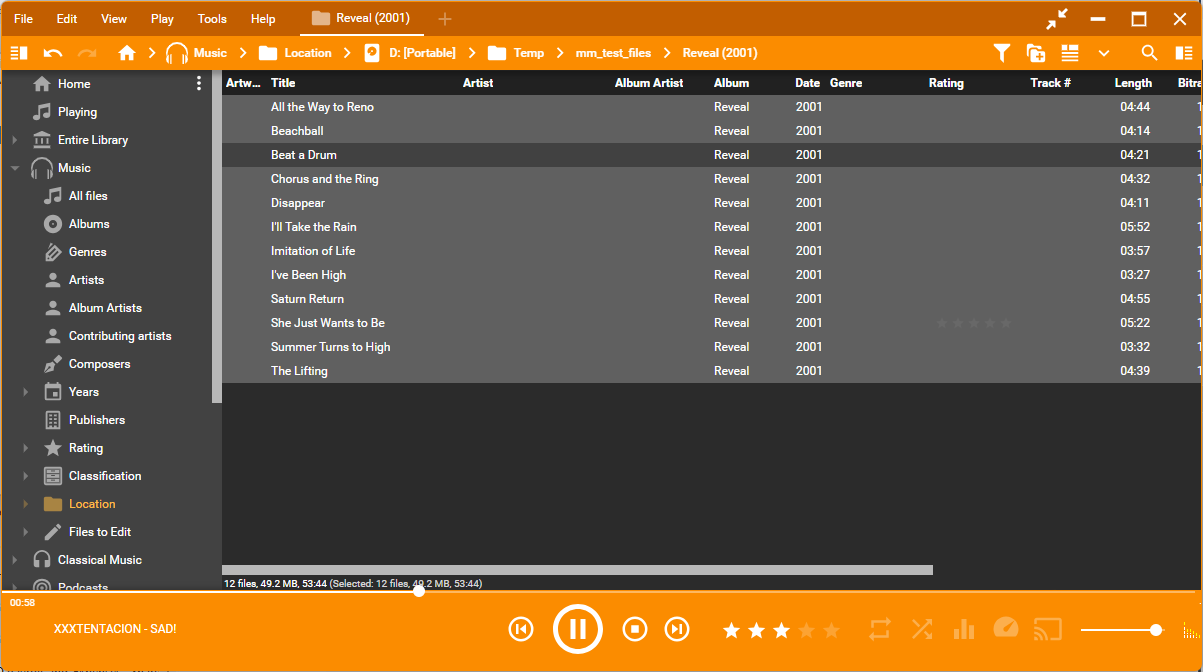Open the speed gauge icon in player
1203x672 pixels.
pos(1005,628)
